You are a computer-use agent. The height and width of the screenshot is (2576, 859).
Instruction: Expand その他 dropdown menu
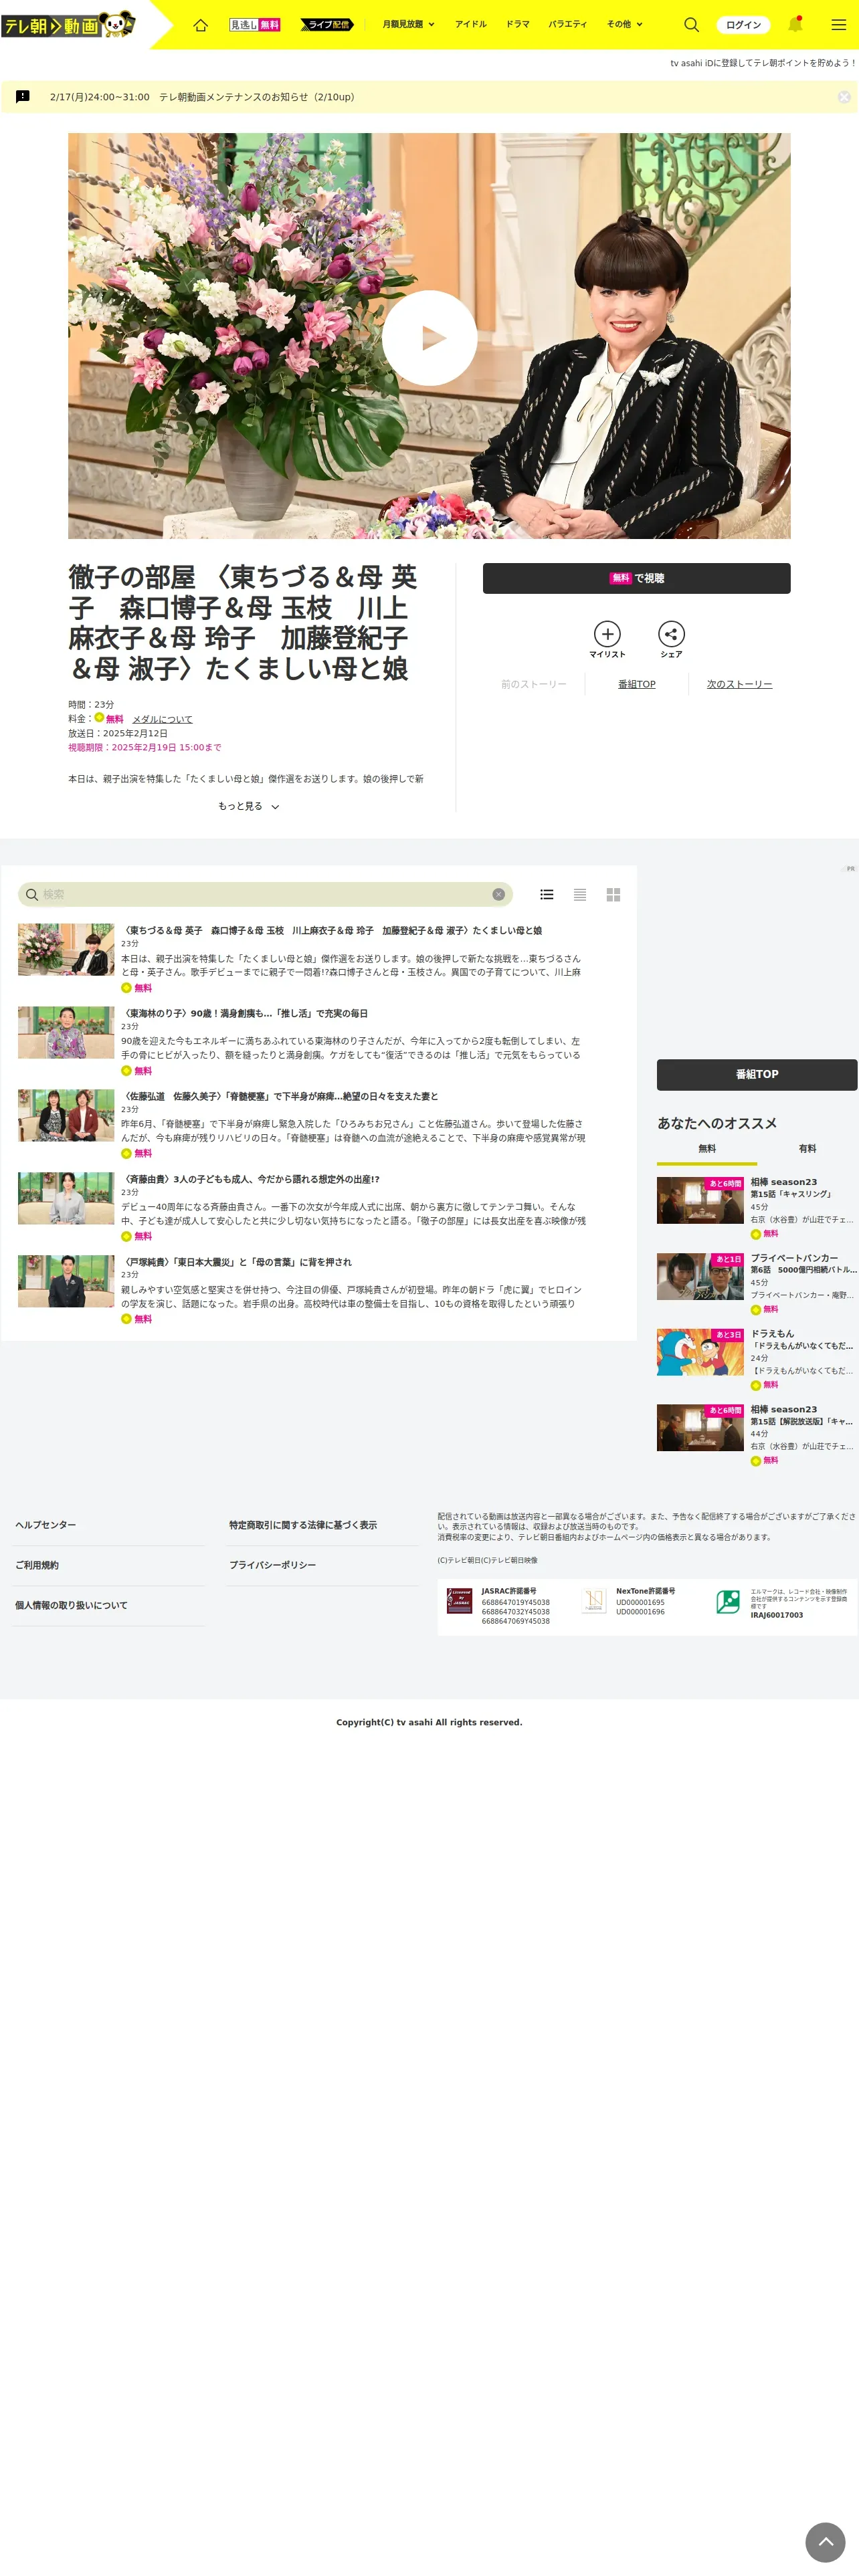(625, 24)
